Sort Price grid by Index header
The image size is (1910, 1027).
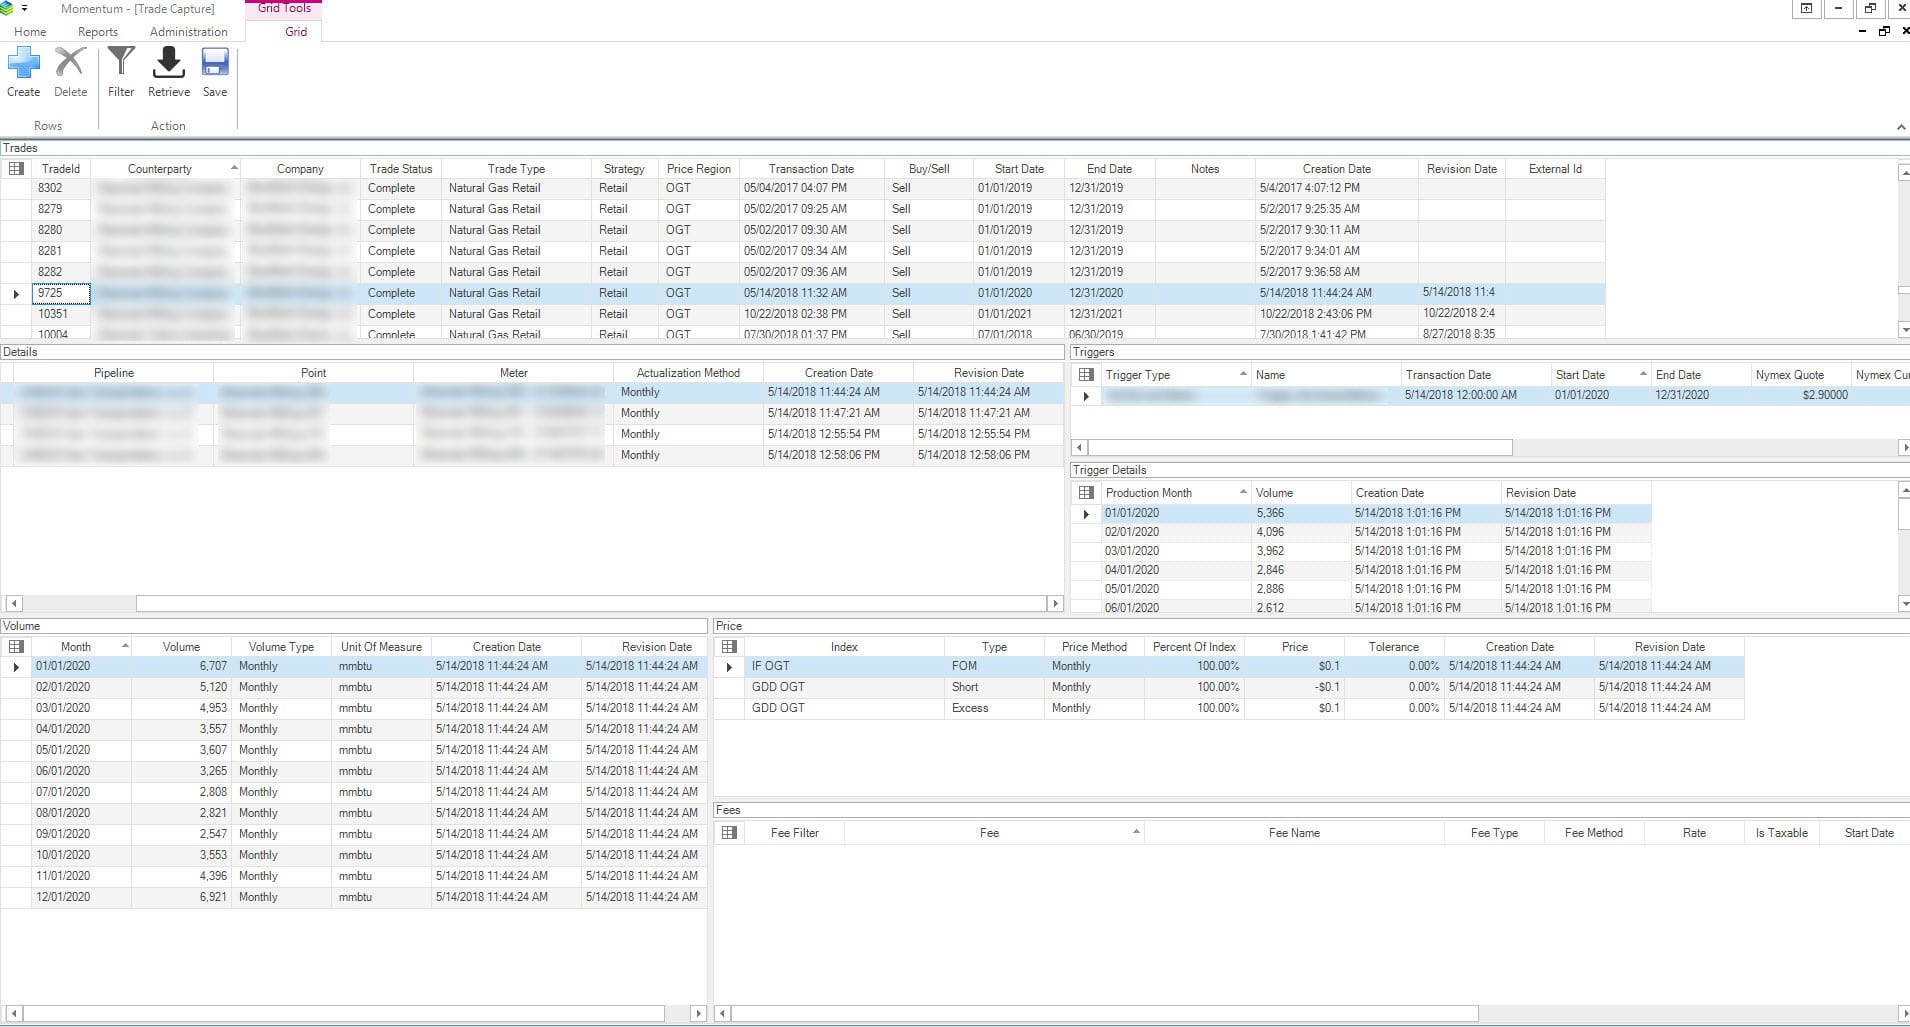point(844,647)
